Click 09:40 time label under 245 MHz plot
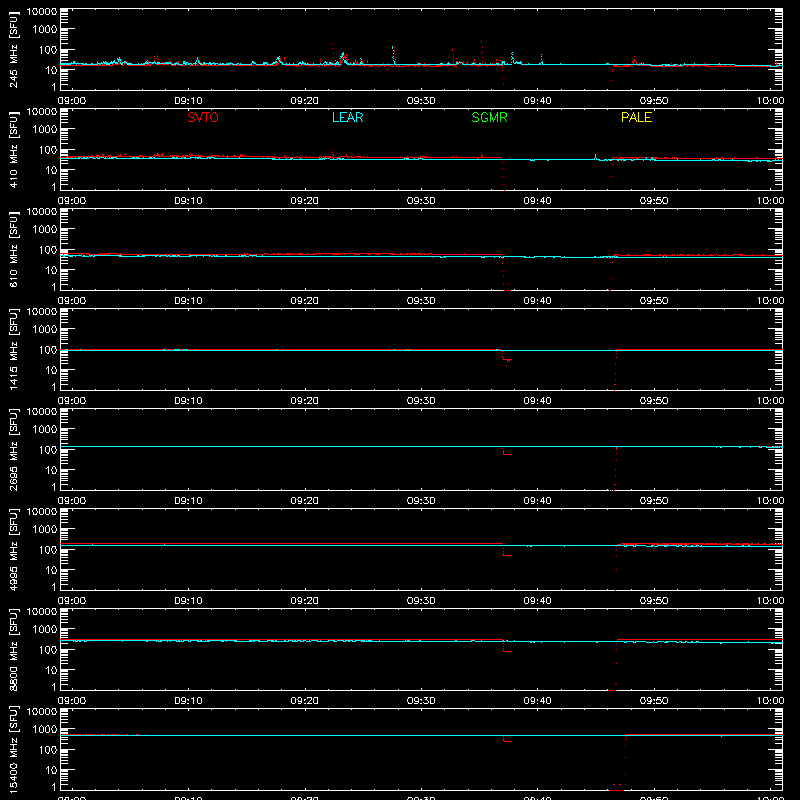The image size is (800, 800). 537,101
